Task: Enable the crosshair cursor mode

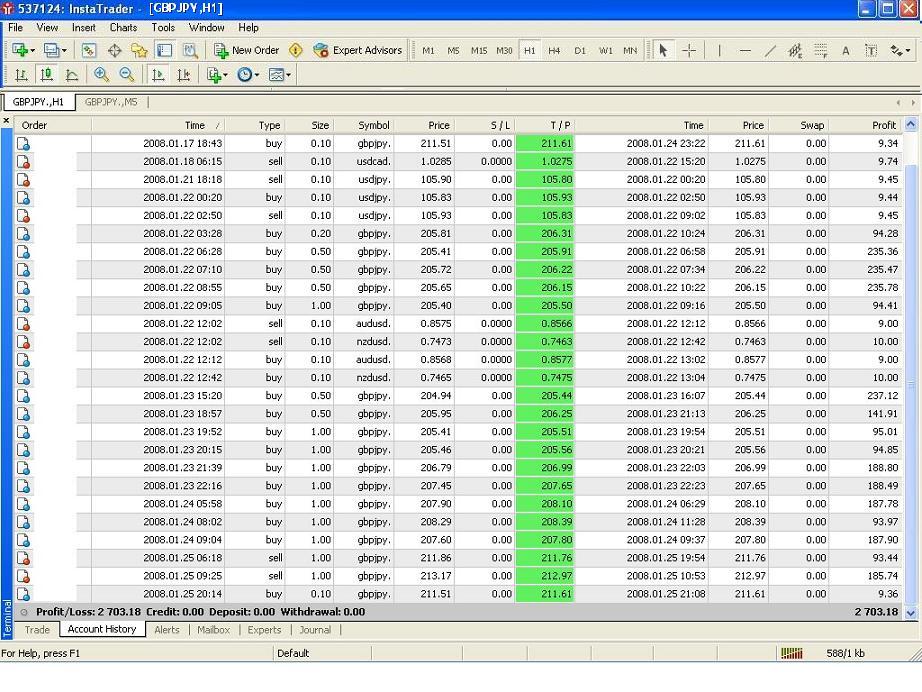Action: coord(689,51)
